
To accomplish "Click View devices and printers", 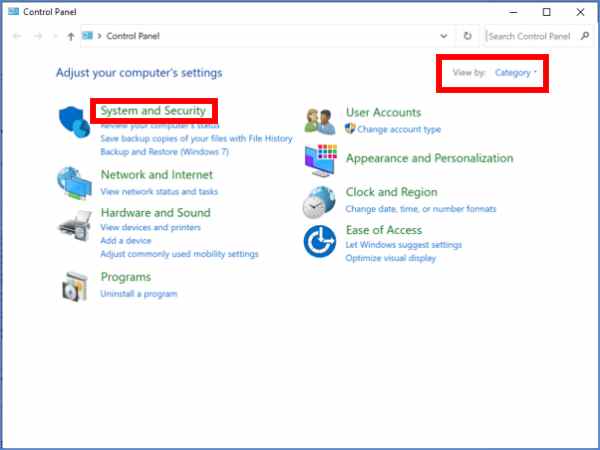I will [150, 228].
